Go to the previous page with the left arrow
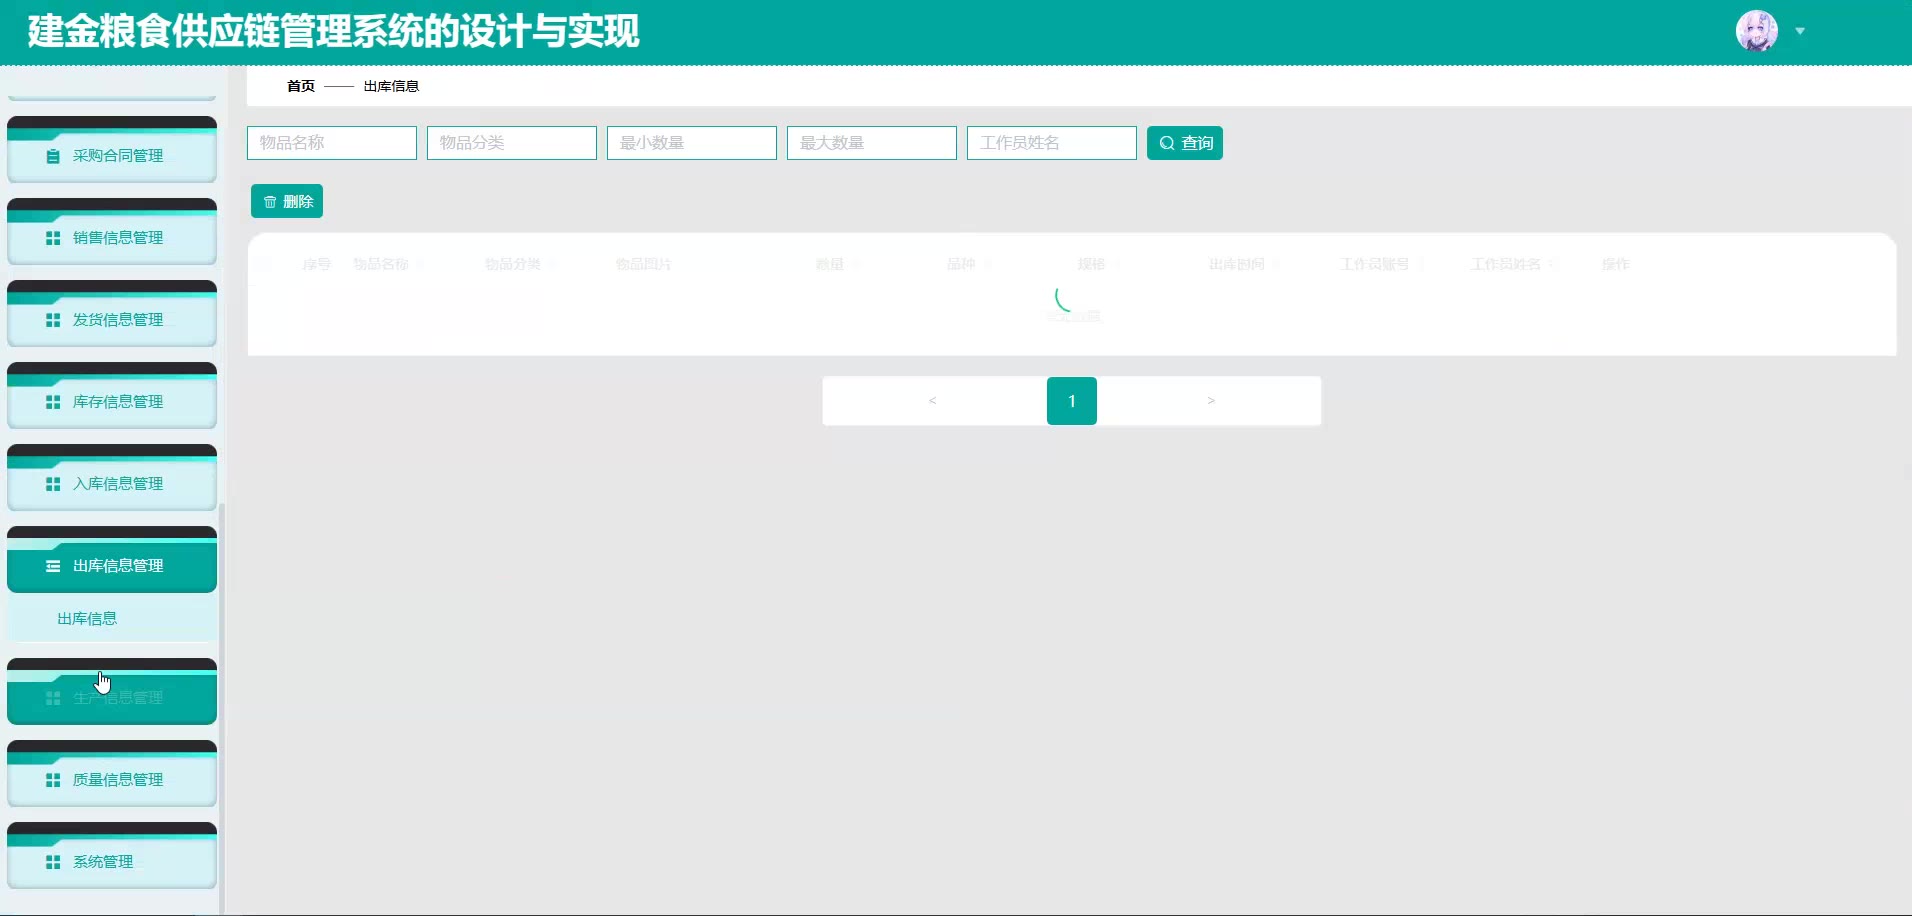This screenshot has height=916, width=1912. click(932, 401)
